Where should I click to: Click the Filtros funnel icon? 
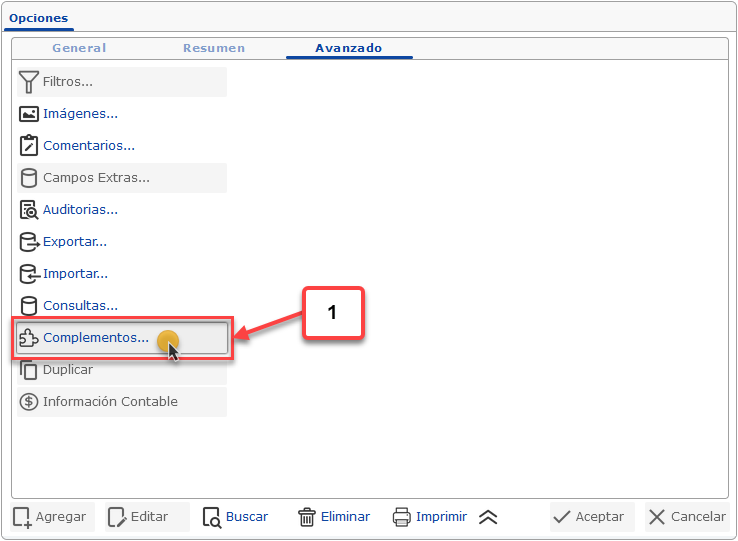point(29,82)
